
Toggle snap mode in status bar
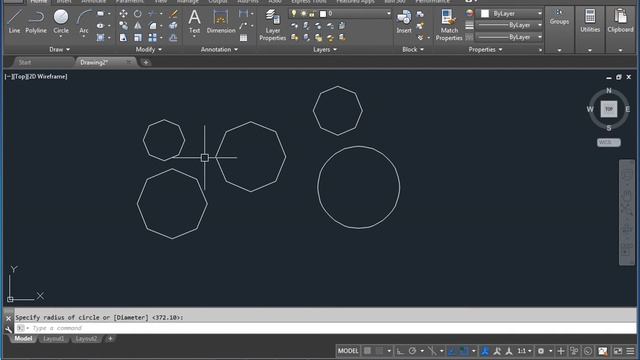pos(380,351)
